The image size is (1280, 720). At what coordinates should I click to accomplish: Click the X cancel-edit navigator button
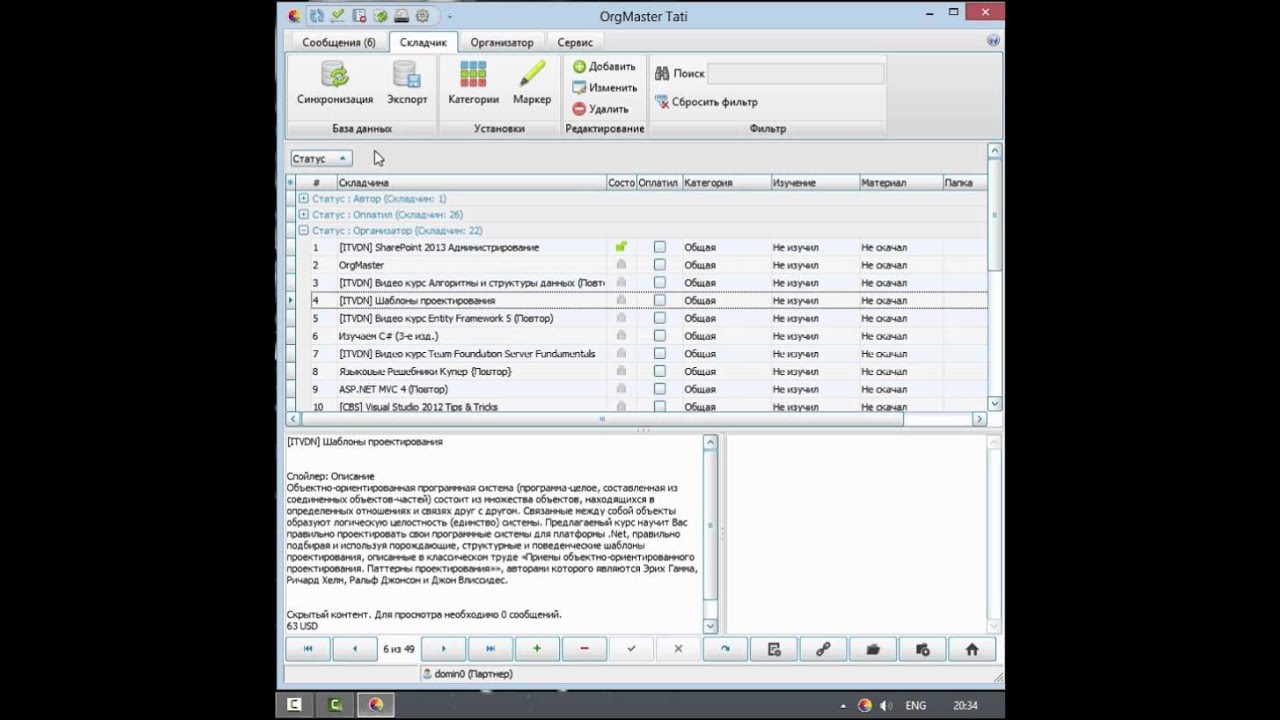(678, 649)
